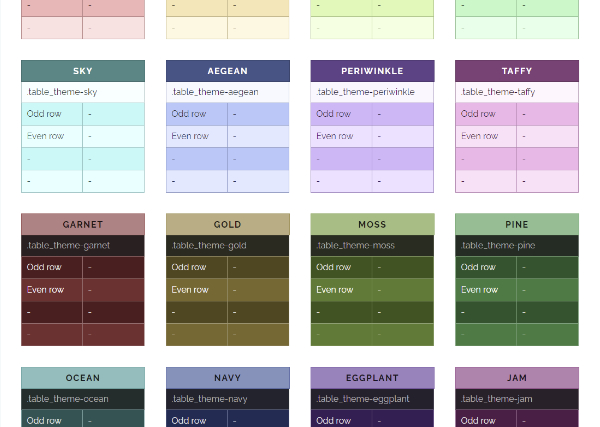Click 'Odd row' cell in Eggplant table

tap(341, 419)
